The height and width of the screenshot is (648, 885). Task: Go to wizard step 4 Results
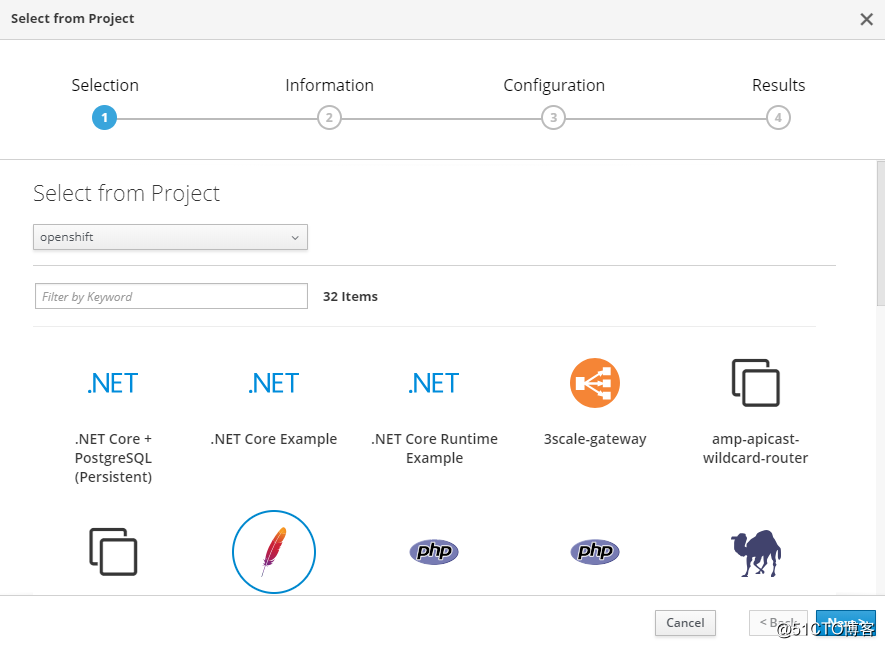[778, 118]
